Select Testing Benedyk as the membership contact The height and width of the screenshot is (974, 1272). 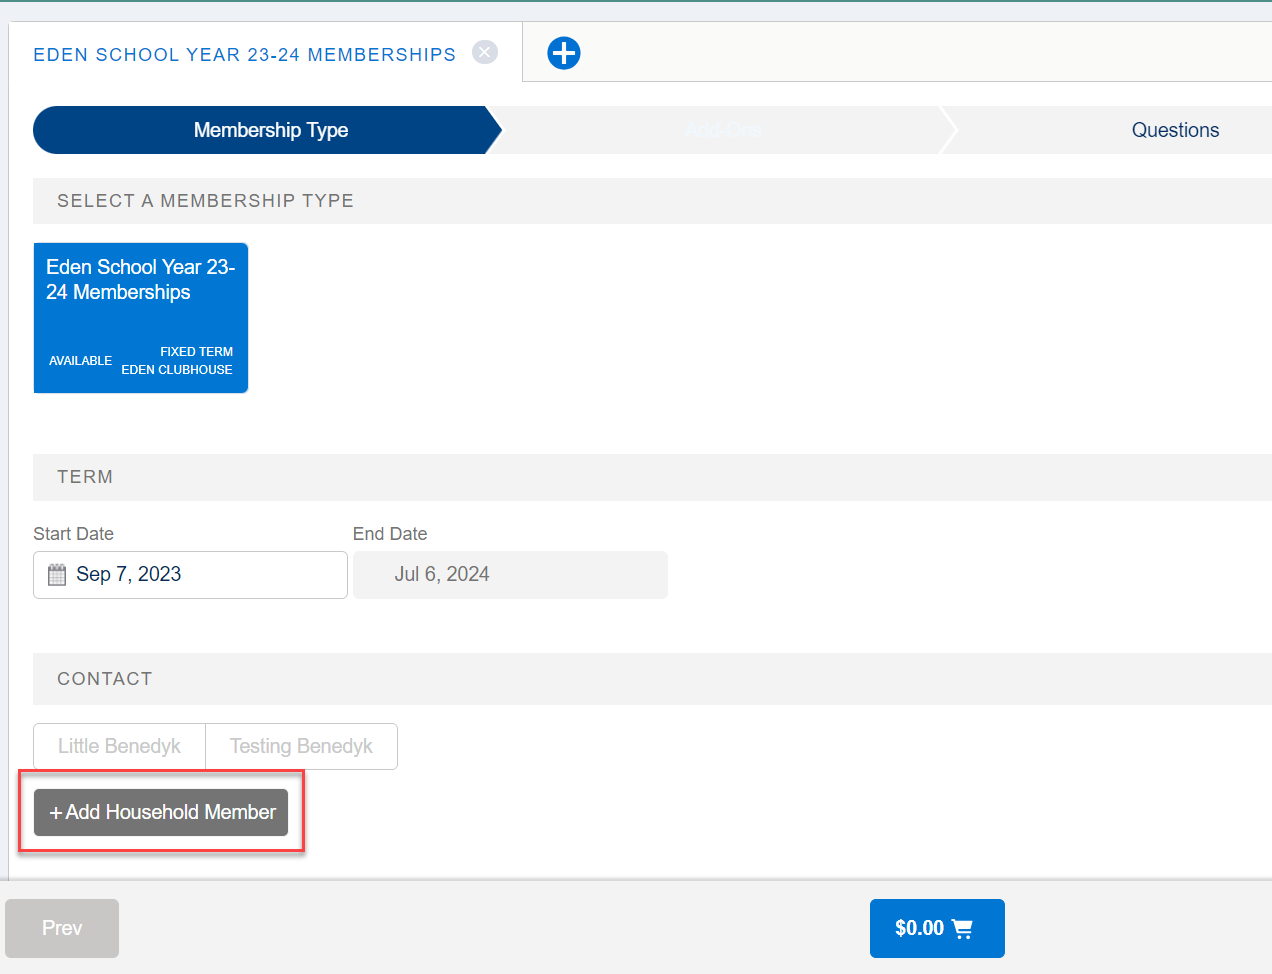pyautogui.click(x=301, y=746)
